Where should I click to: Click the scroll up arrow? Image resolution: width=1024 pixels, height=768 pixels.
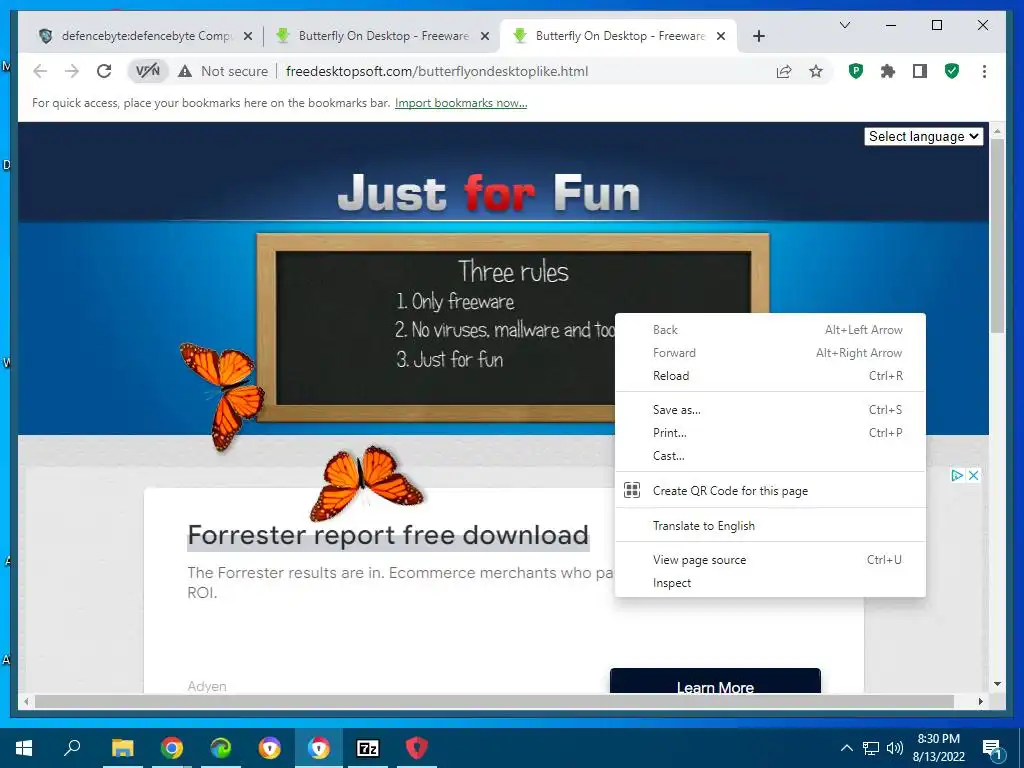point(997,132)
